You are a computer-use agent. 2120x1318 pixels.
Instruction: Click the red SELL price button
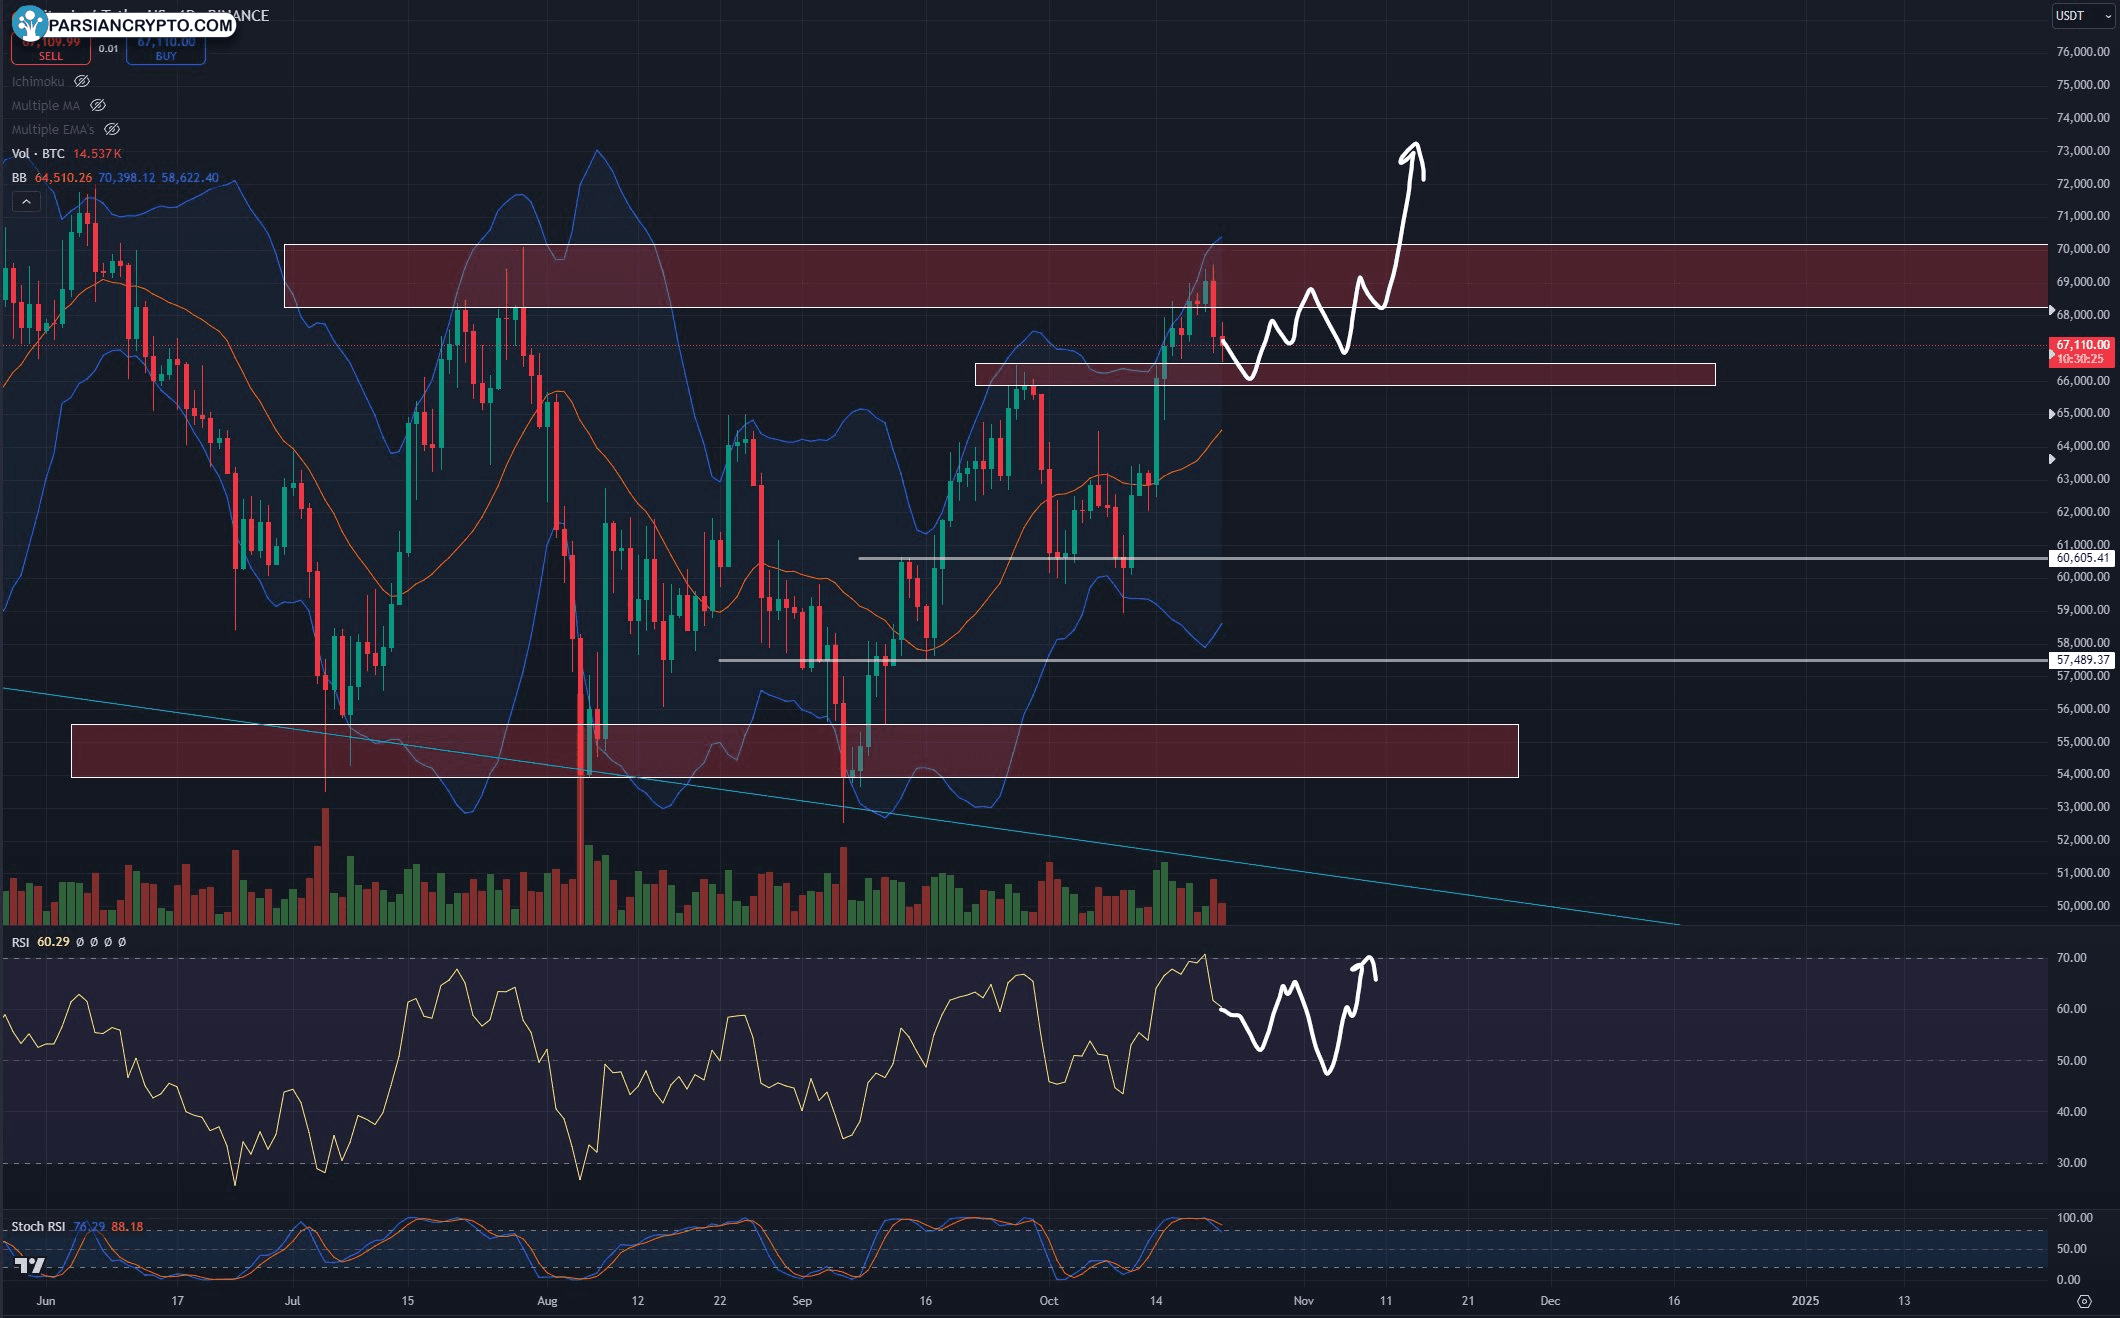51,49
